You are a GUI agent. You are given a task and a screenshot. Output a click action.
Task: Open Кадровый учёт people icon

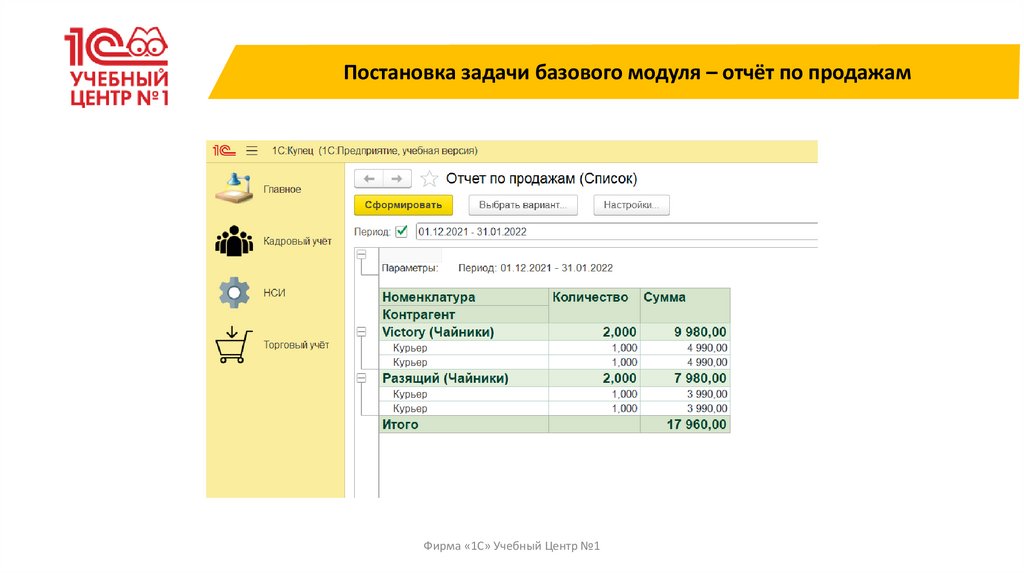234,241
